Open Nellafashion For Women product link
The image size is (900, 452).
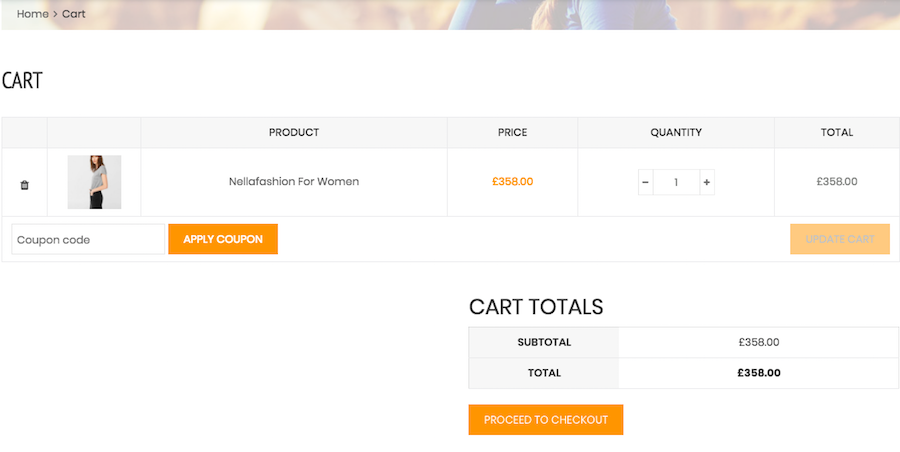coord(294,182)
